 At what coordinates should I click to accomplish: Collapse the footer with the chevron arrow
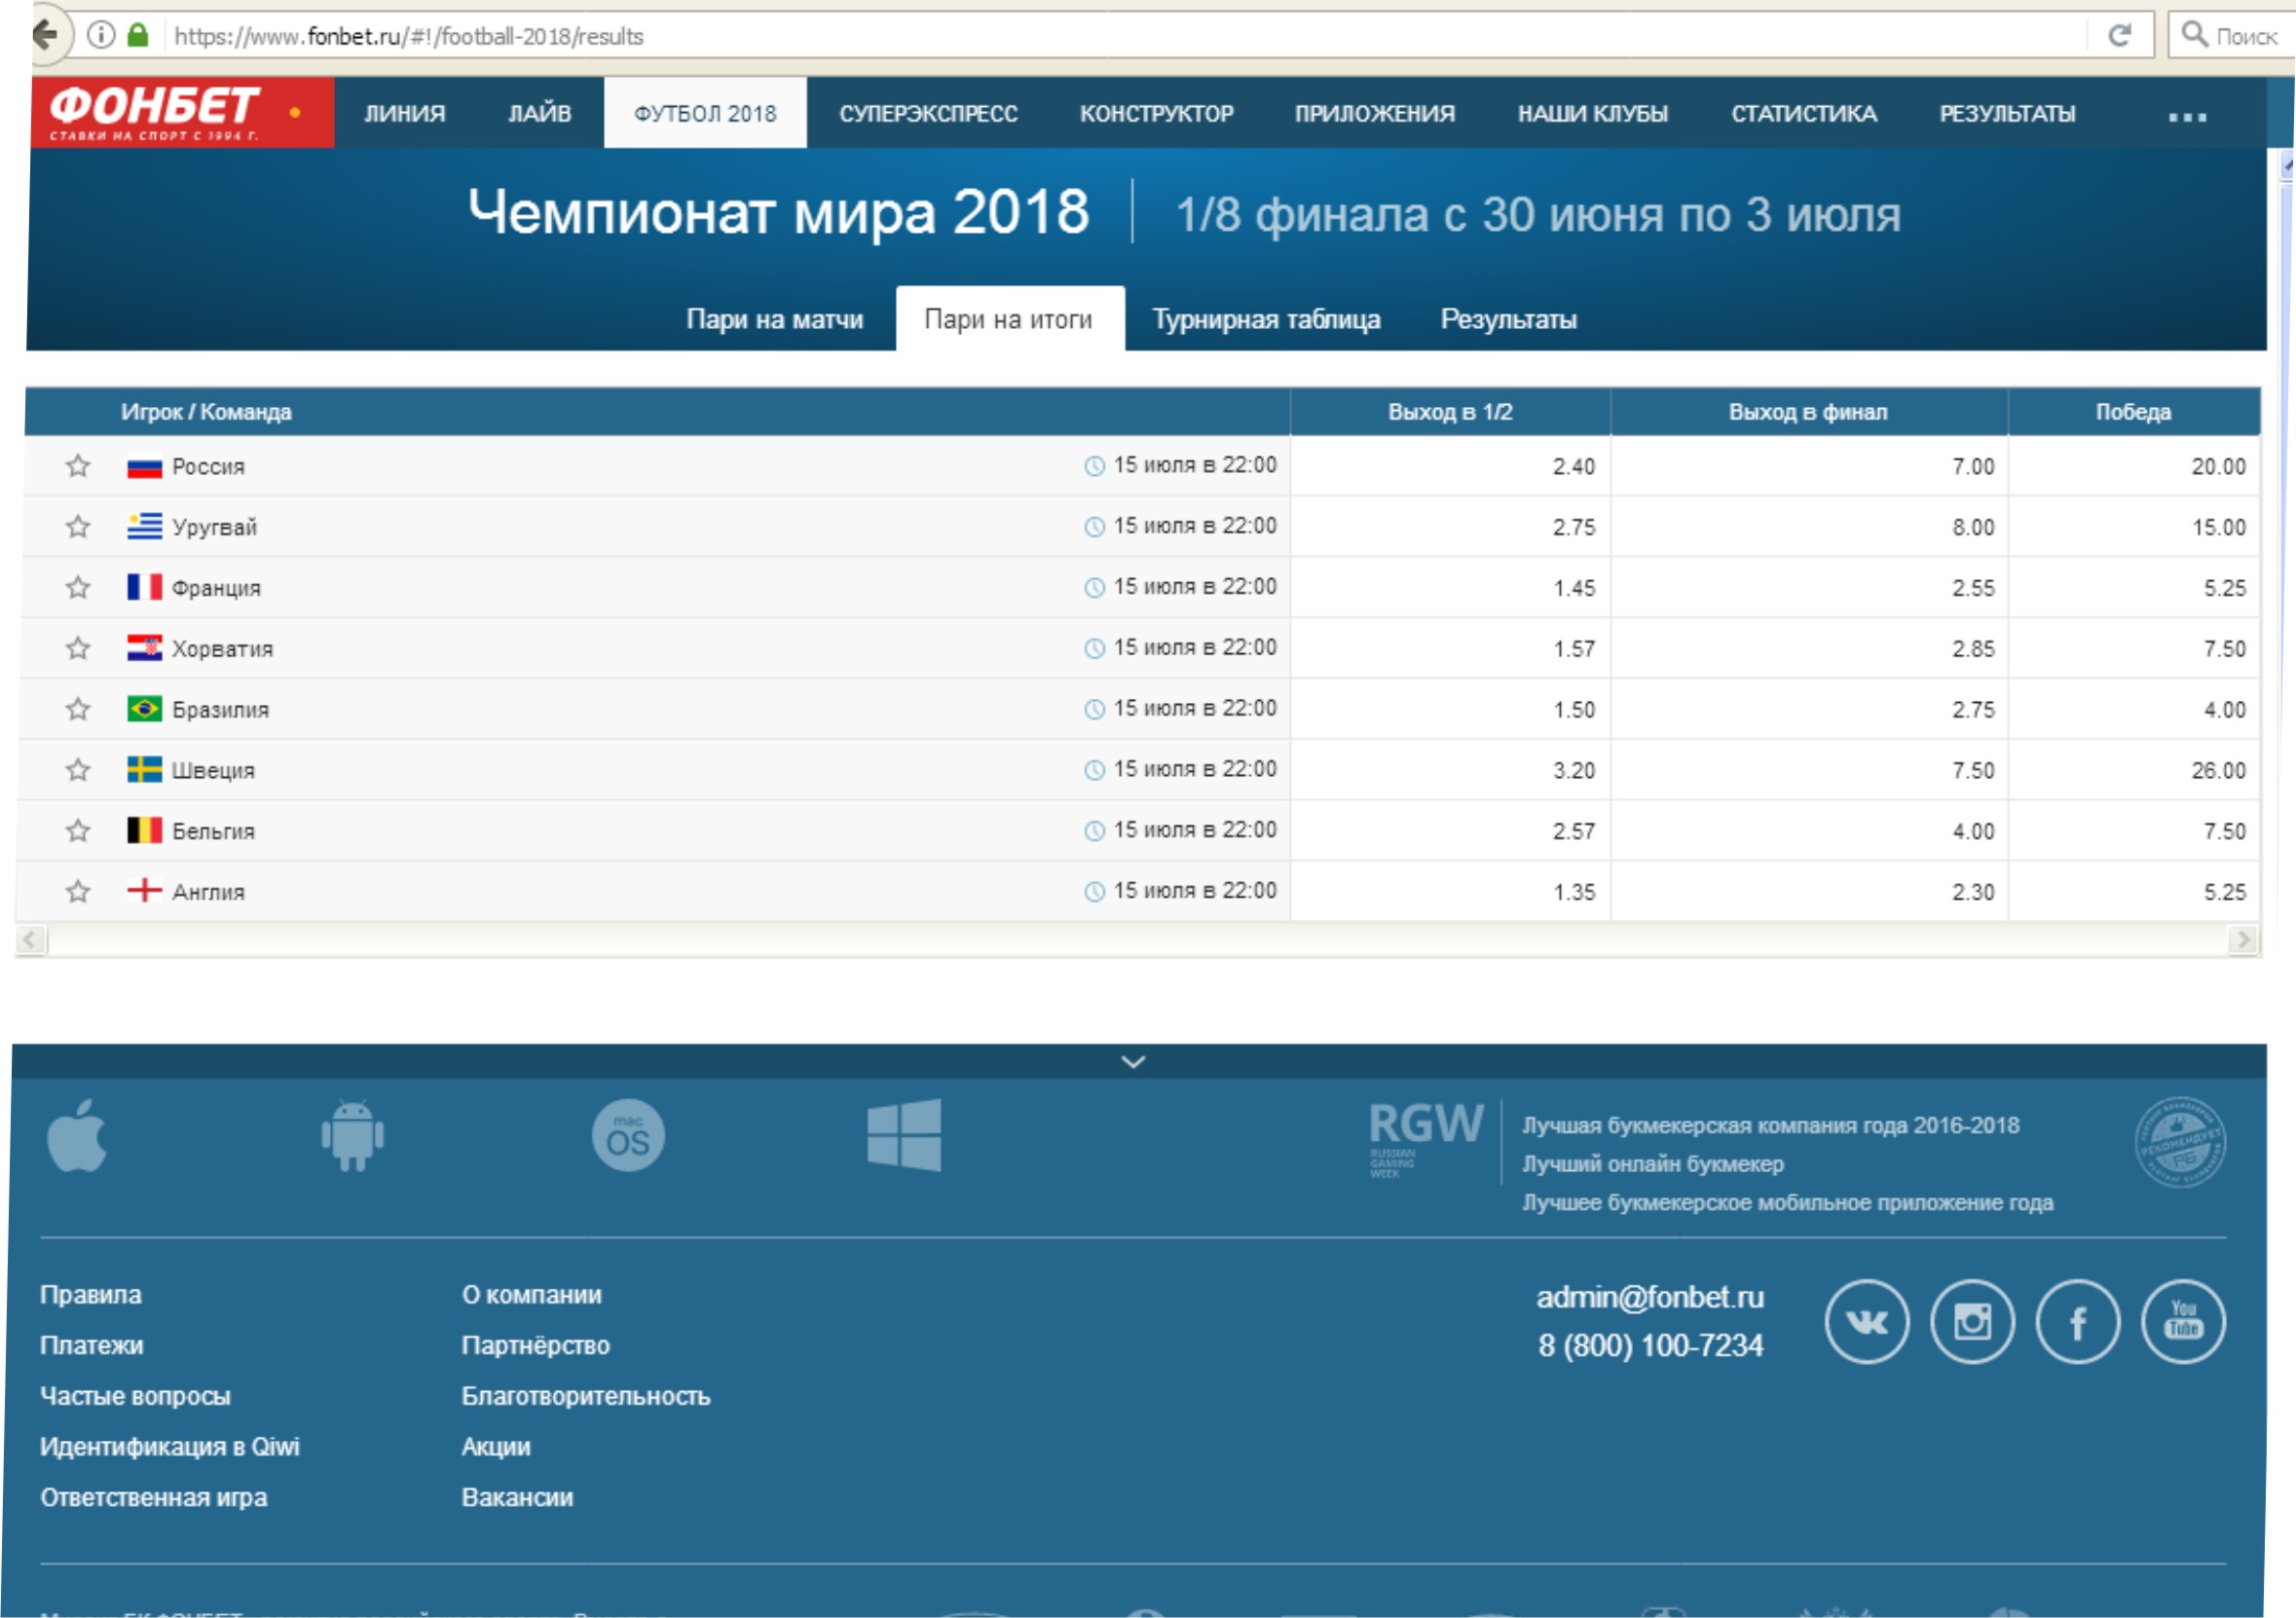[1133, 1062]
